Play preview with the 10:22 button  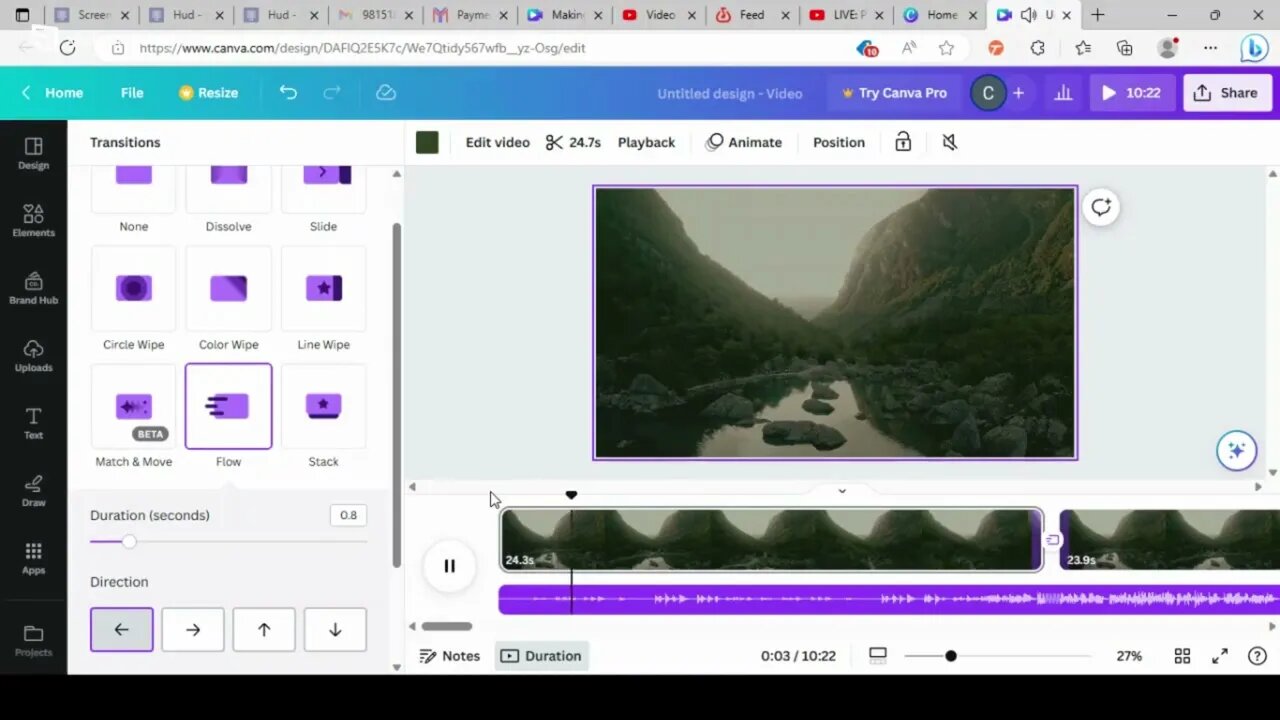coord(1131,92)
